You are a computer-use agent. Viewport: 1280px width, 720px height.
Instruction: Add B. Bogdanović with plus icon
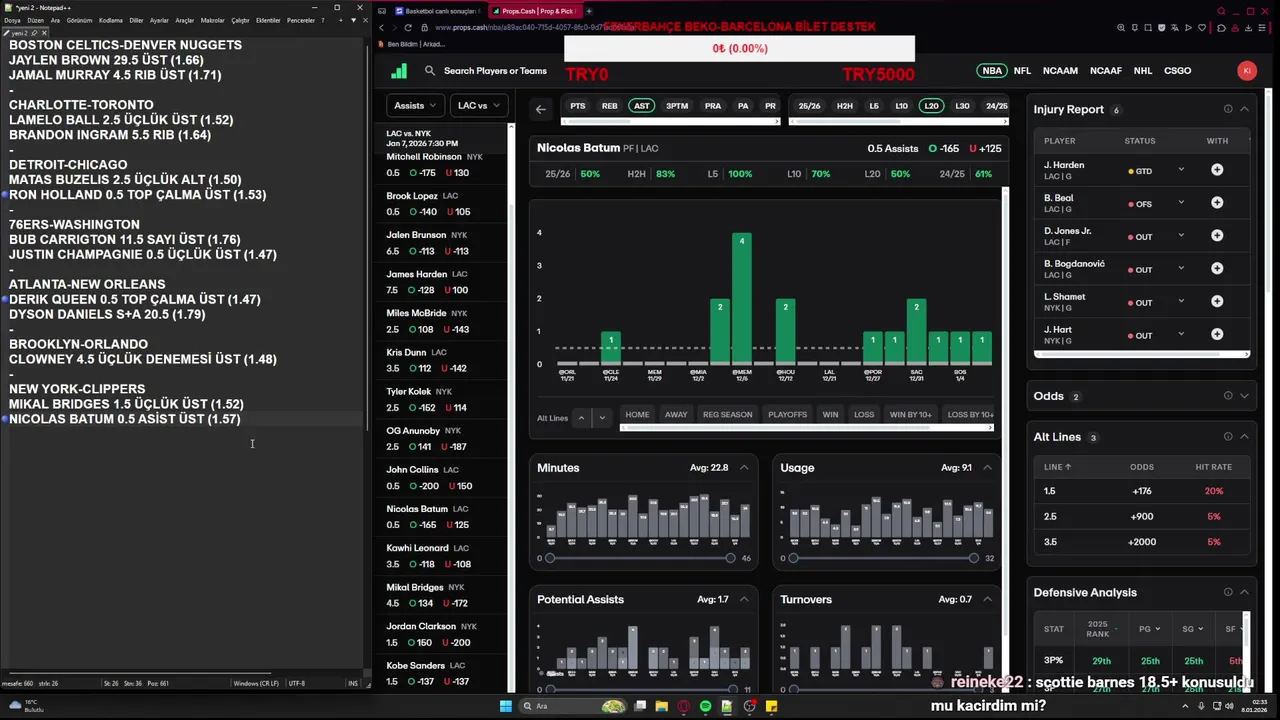point(1217,269)
